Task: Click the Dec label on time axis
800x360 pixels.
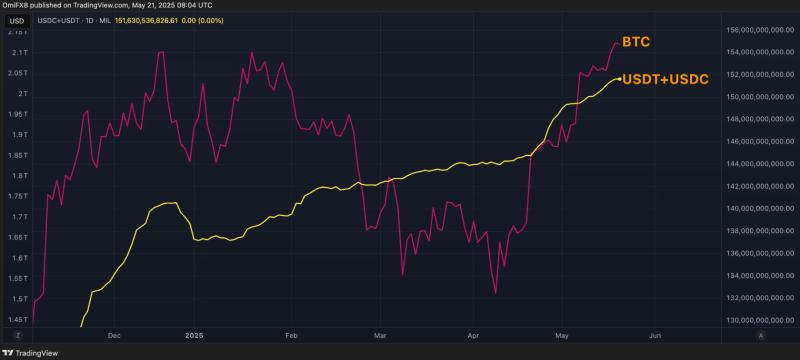Action: (x=114, y=336)
